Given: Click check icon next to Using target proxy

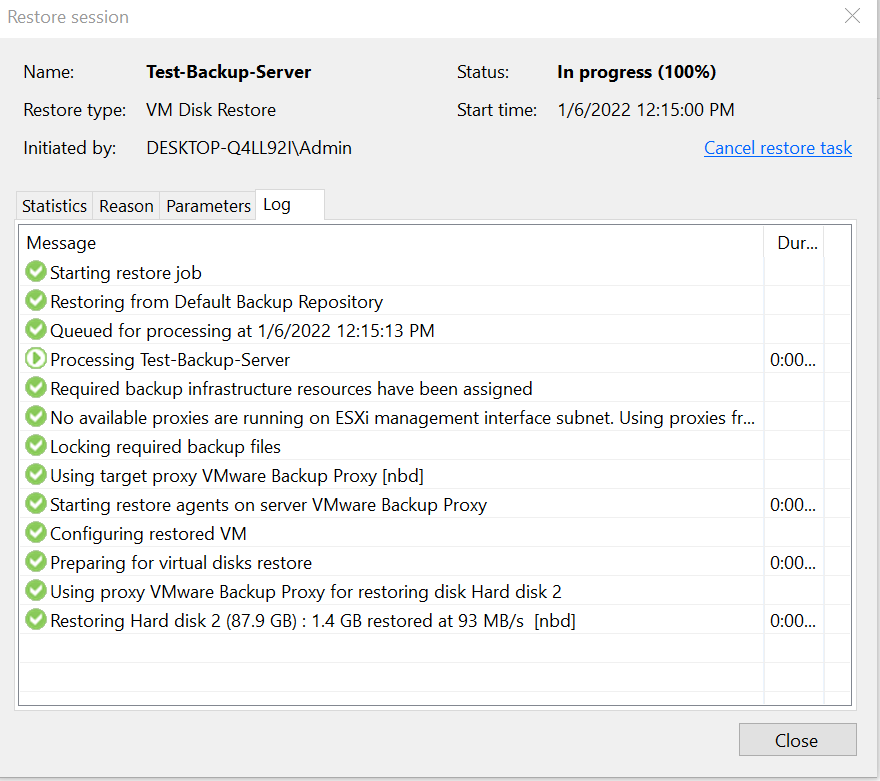Looking at the screenshot, I should [x=36, y=475].
